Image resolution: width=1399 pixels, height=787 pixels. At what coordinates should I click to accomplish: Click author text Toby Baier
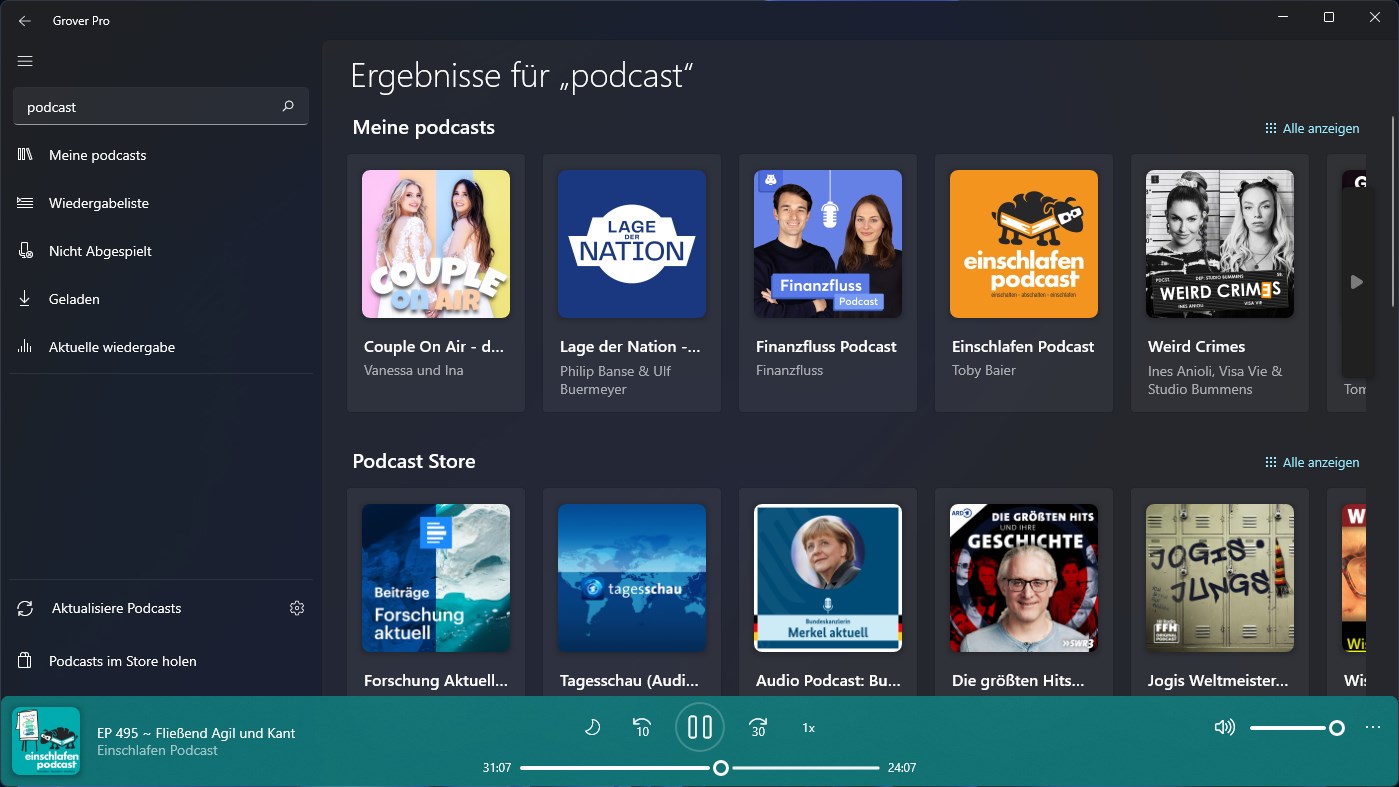pyautogui.click(x=984, y=370)
